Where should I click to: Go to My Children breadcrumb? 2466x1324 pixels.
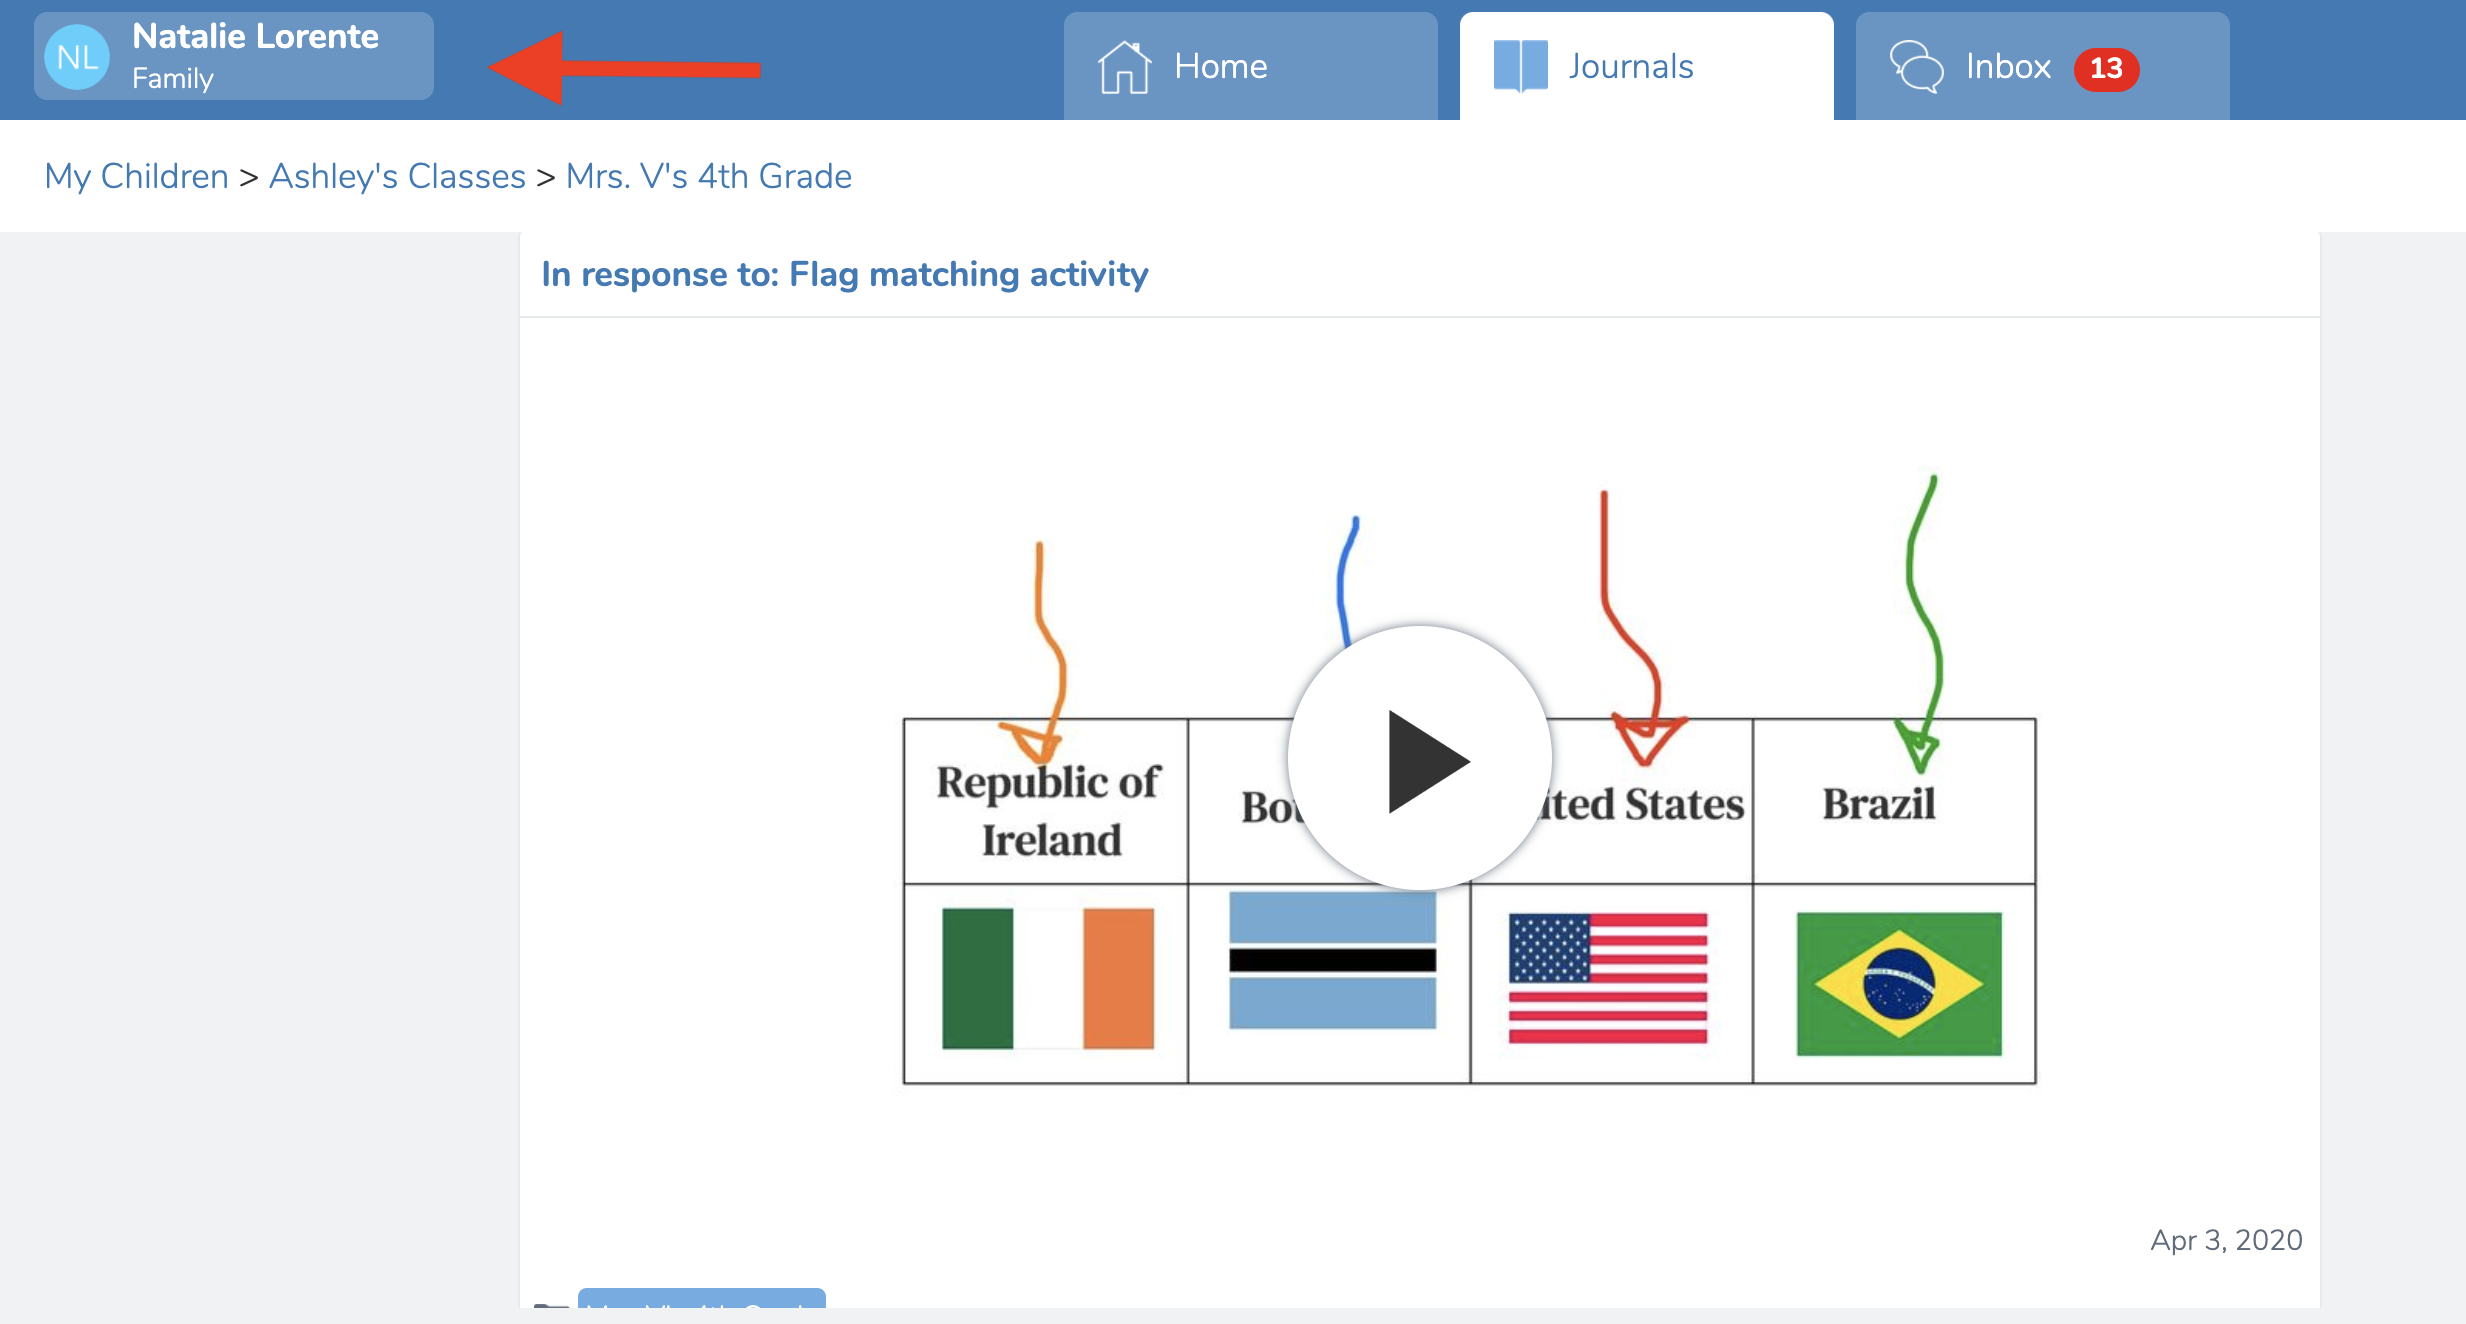pos(137,176)
